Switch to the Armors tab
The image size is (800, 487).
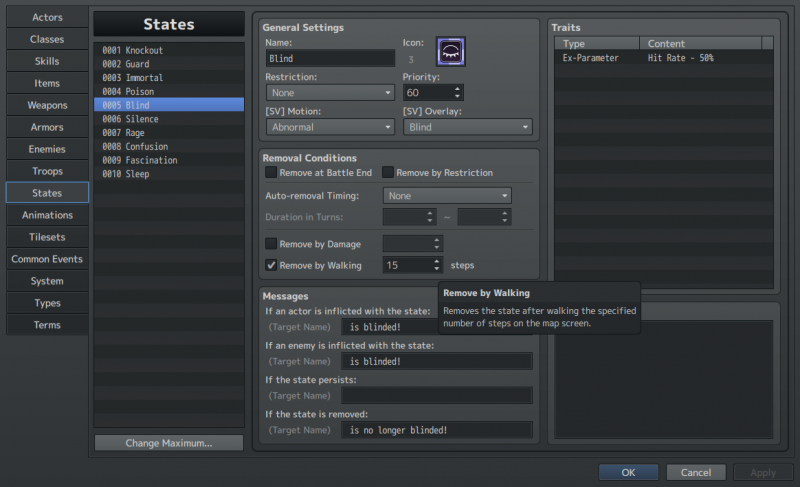coord(47,127)
